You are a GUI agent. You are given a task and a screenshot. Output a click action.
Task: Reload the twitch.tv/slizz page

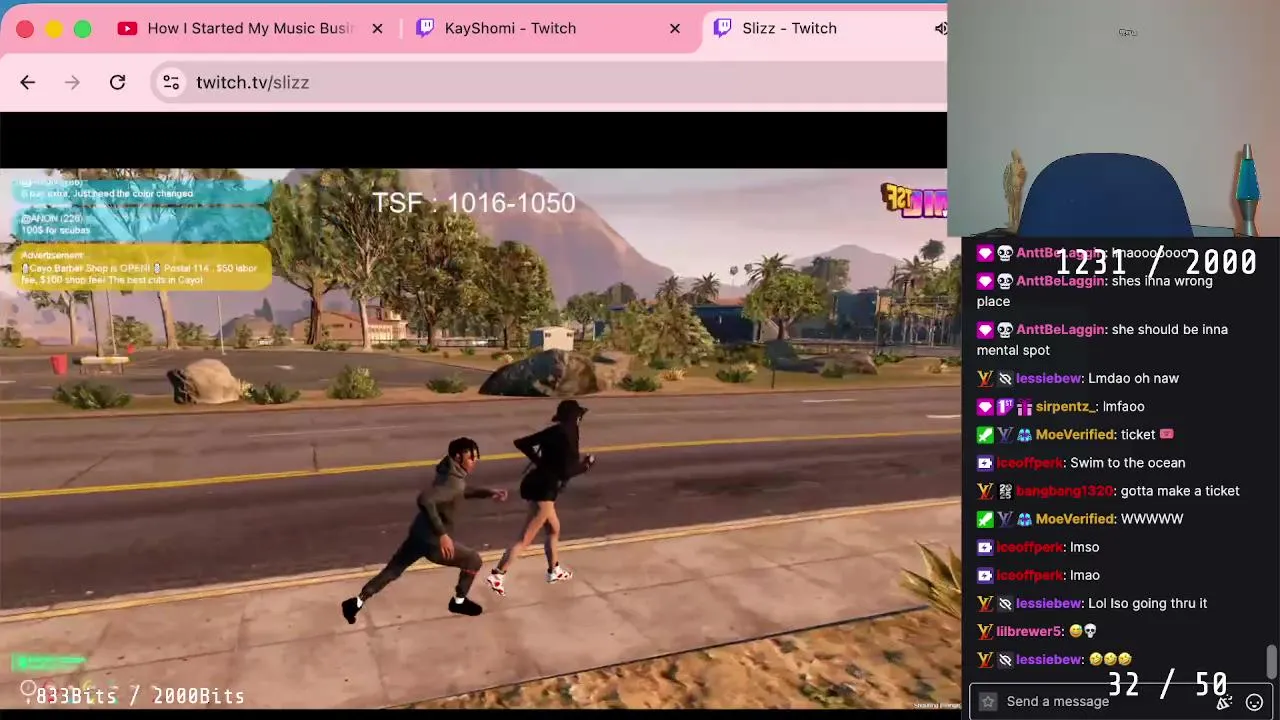pos(117,82)
